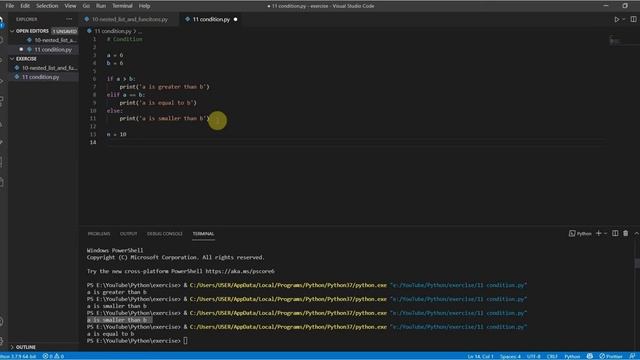640x360 pixels.
Task: Split the terminal panel
Action: click(x=615, y=233)
